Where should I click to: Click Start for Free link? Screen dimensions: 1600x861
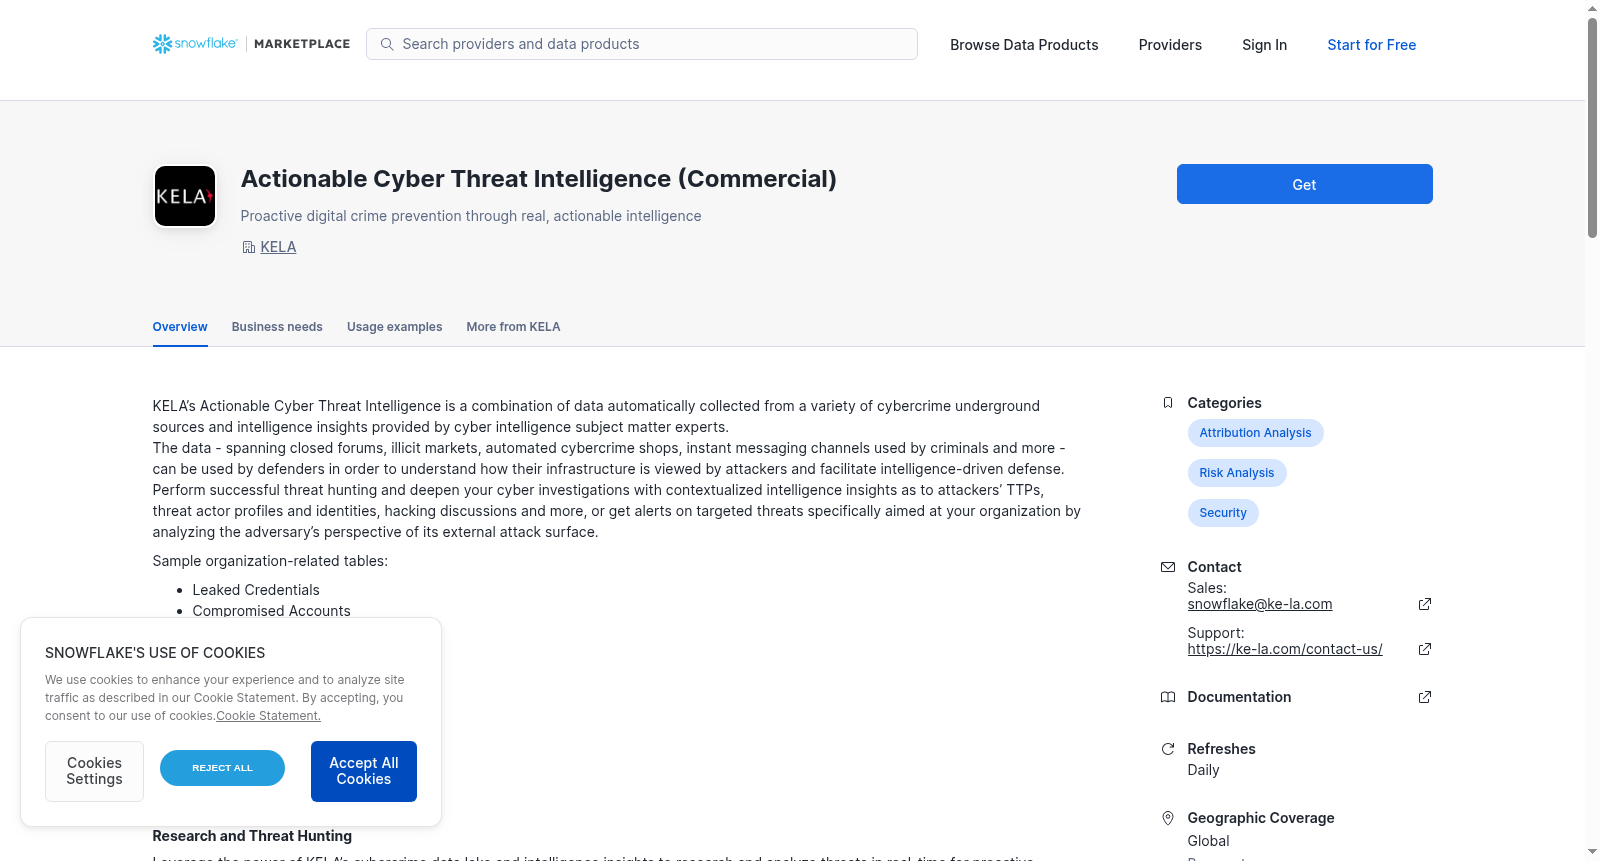click(1371, 45)
